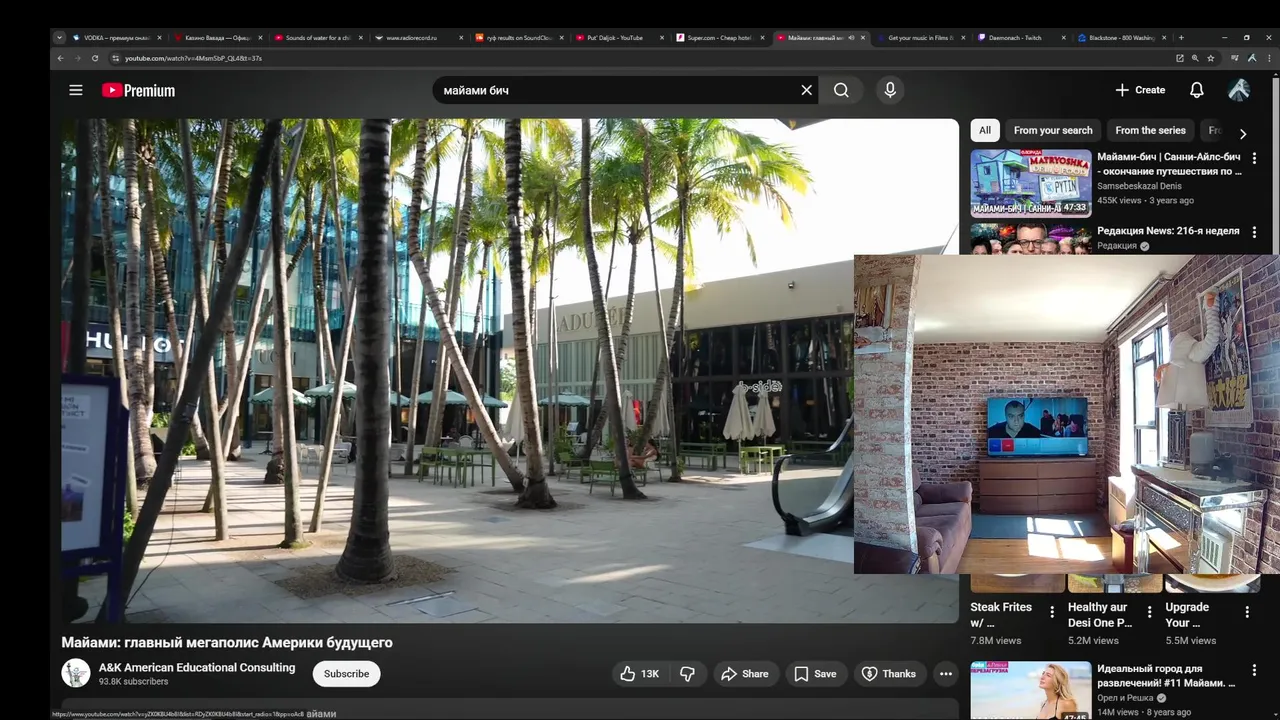Select the All filter chip
This screenshot has height=720, width=1280.
point(985,130)
